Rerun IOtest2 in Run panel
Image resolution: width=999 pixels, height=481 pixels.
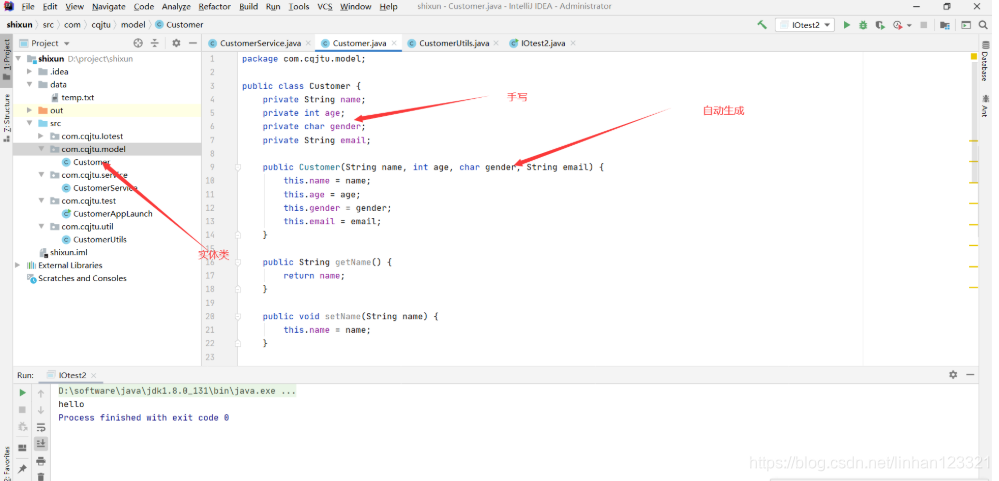[x=22, y=393]
